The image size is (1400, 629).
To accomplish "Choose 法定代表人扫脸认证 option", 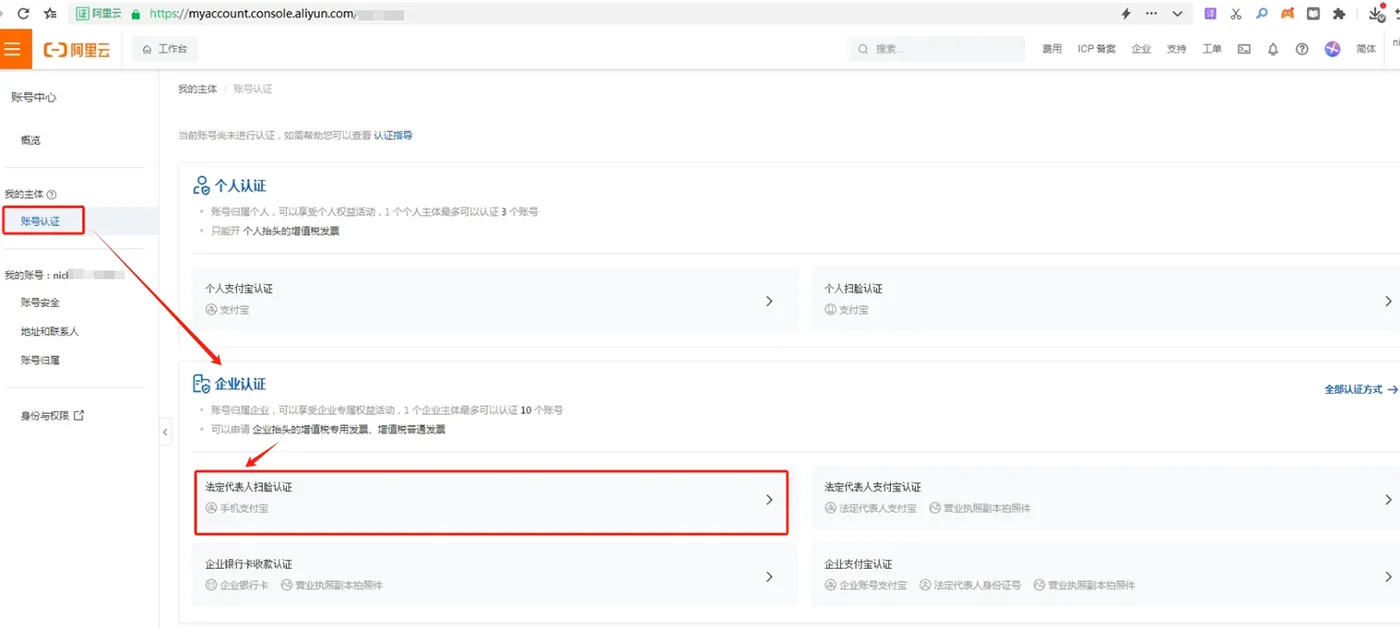I will pos(490,502).
